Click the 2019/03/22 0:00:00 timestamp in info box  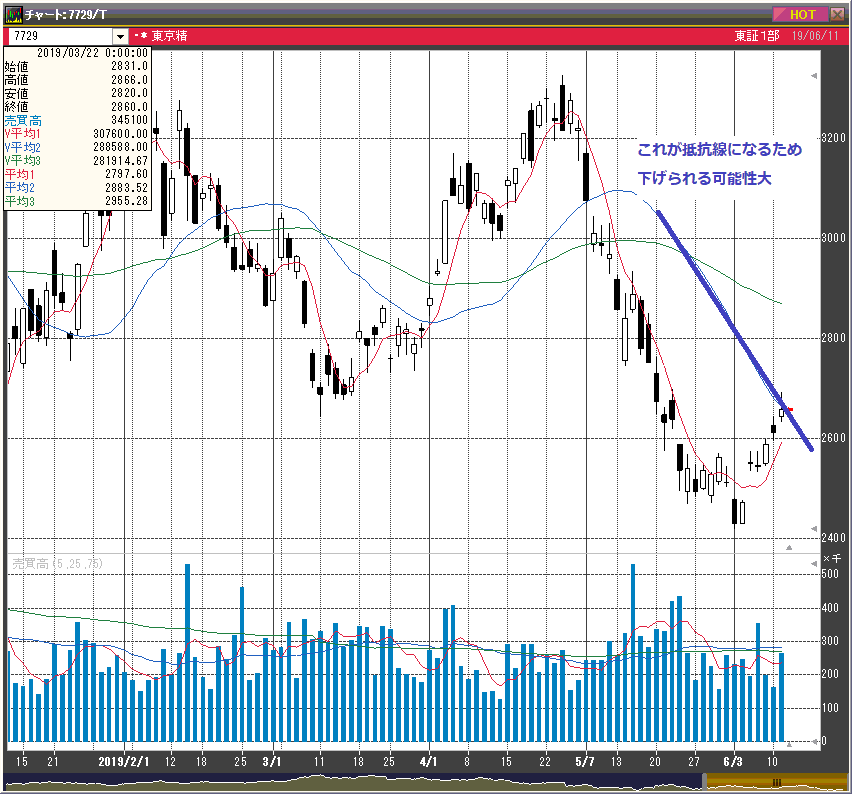[x=92, y=53]
